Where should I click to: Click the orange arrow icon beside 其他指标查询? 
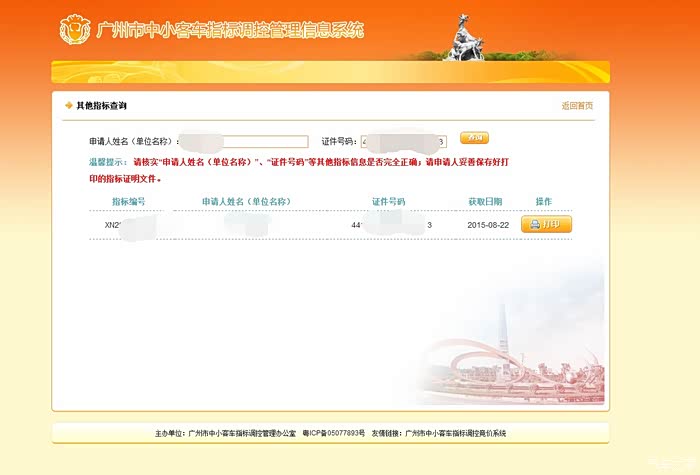click(x=69, y=105)
